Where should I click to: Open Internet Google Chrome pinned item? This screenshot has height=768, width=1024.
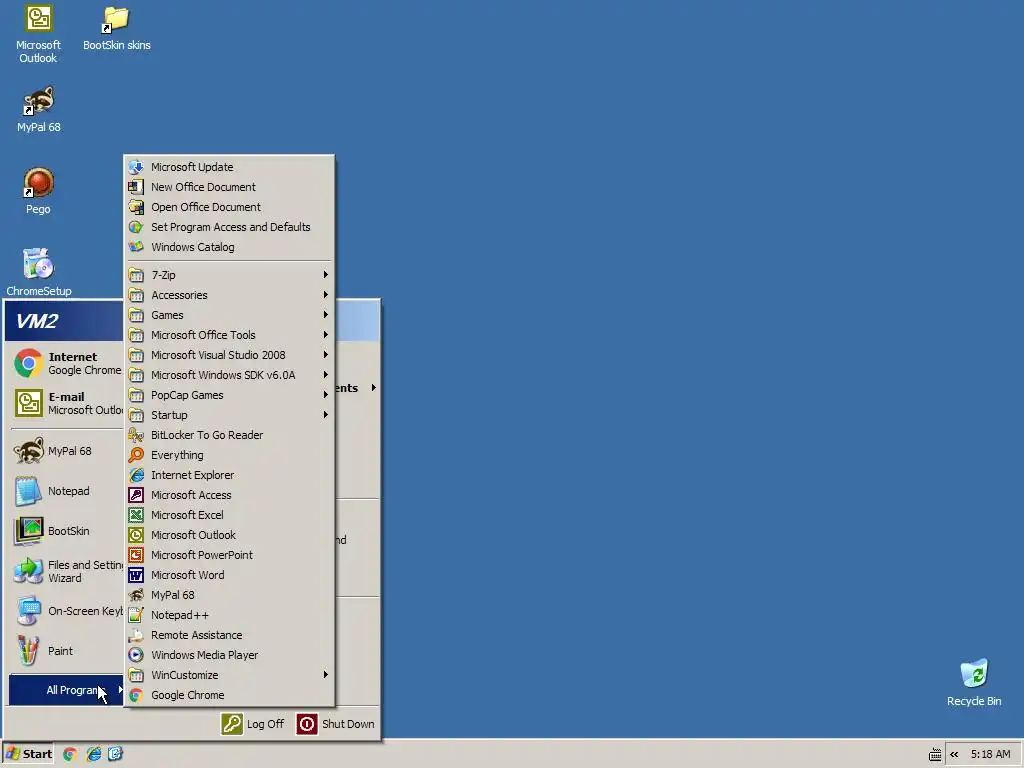67,363
